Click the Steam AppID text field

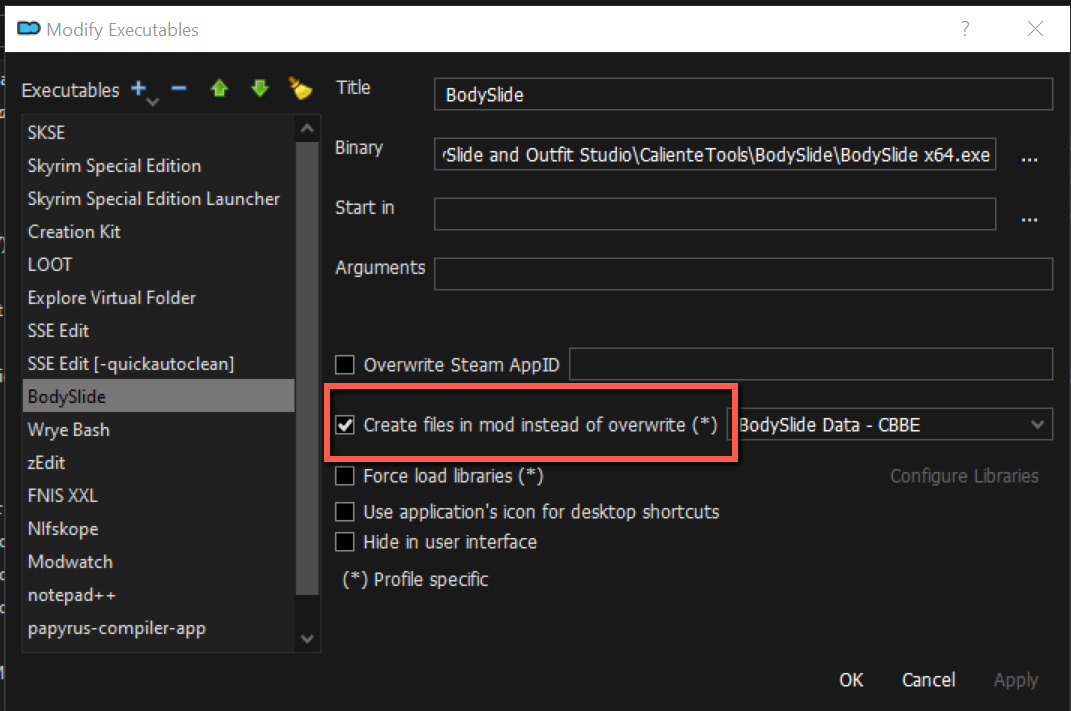pyautogui.click(x=811, y=364)
